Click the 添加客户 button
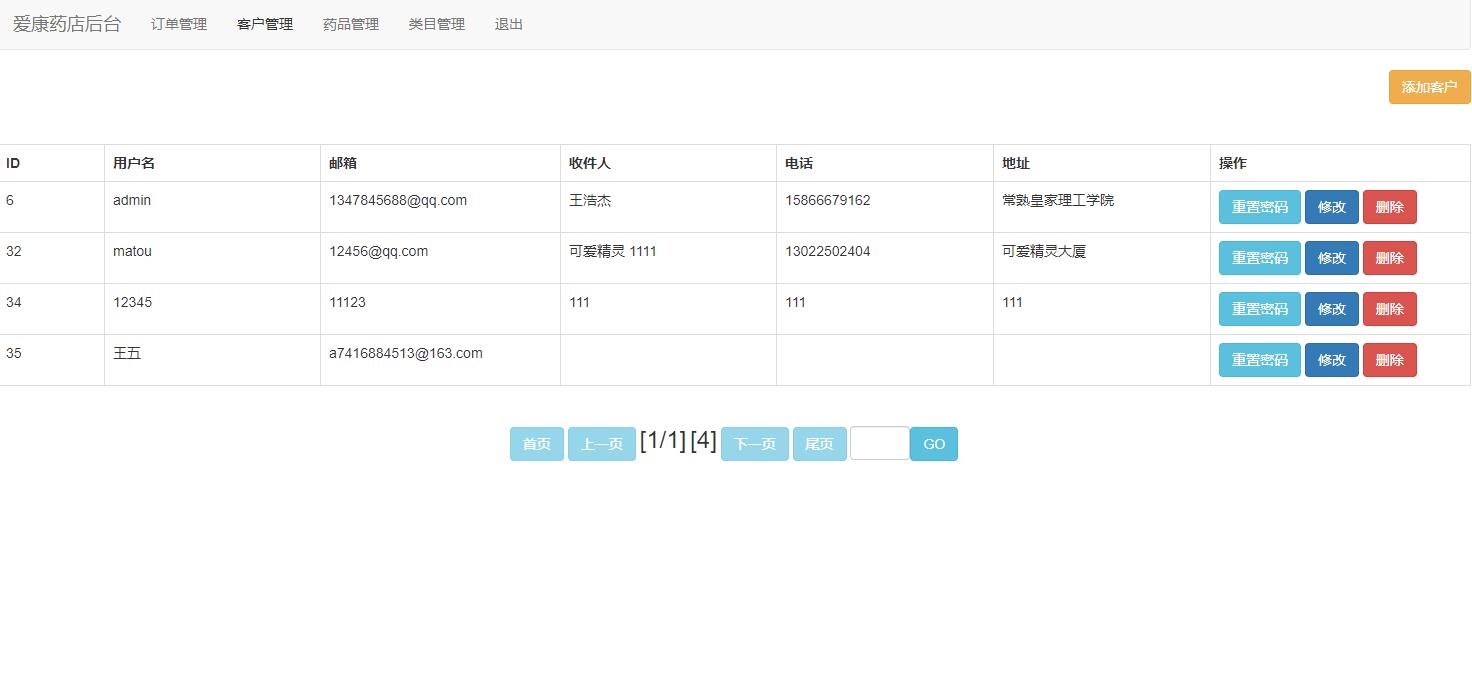This screenshot has height=689, width=1472. pos(1428,87)
